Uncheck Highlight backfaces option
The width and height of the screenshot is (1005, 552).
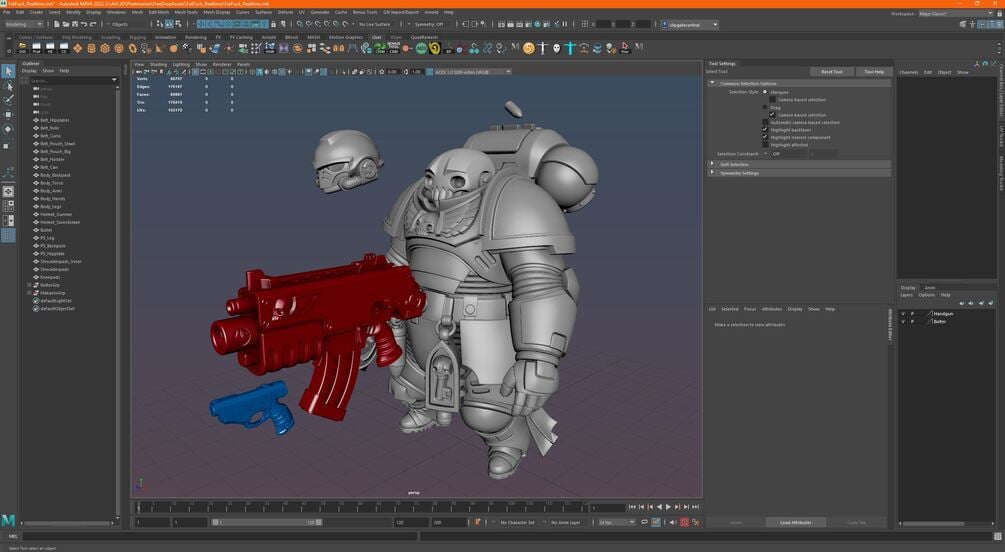coord(765,130)
